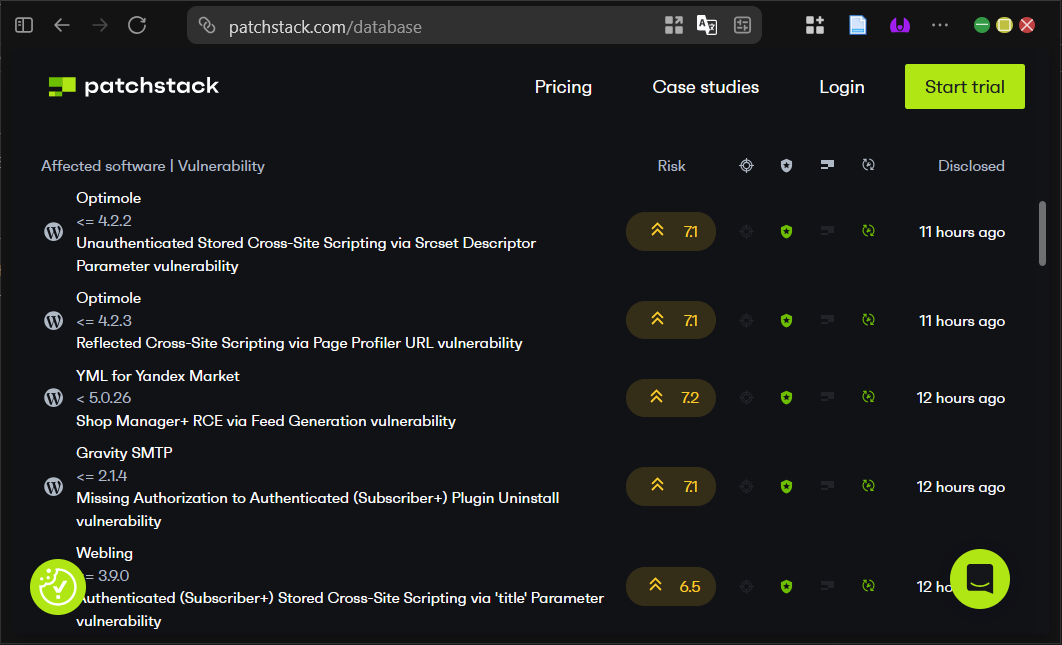Click the Start trial button
This screenshot has width=1062, height=645.
pos(964,87)
